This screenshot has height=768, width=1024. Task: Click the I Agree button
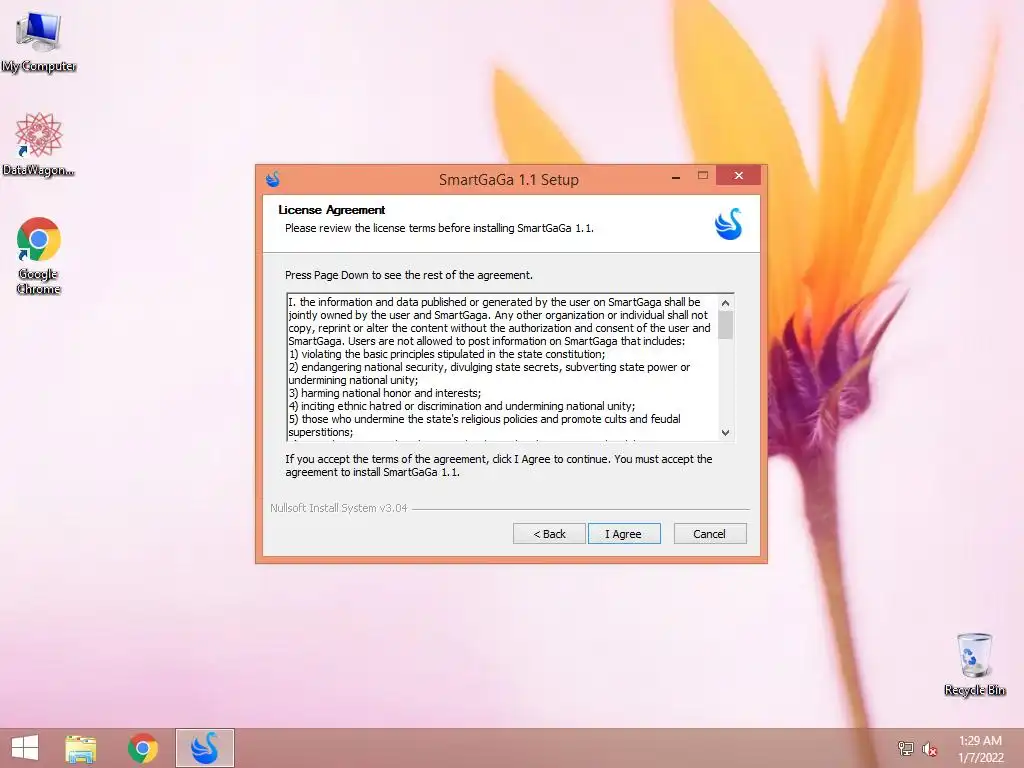click(624, 534)
